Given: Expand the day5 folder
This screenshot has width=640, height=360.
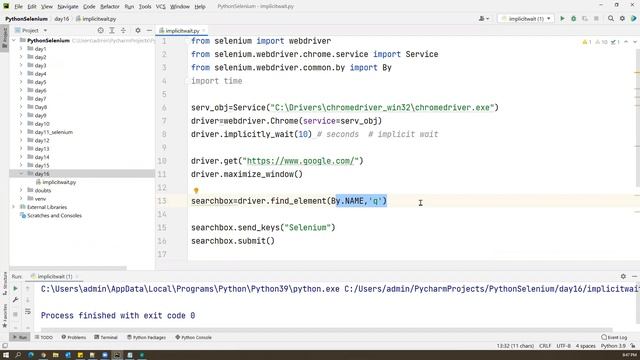Looking at the screenshot, I should (21, 82).
